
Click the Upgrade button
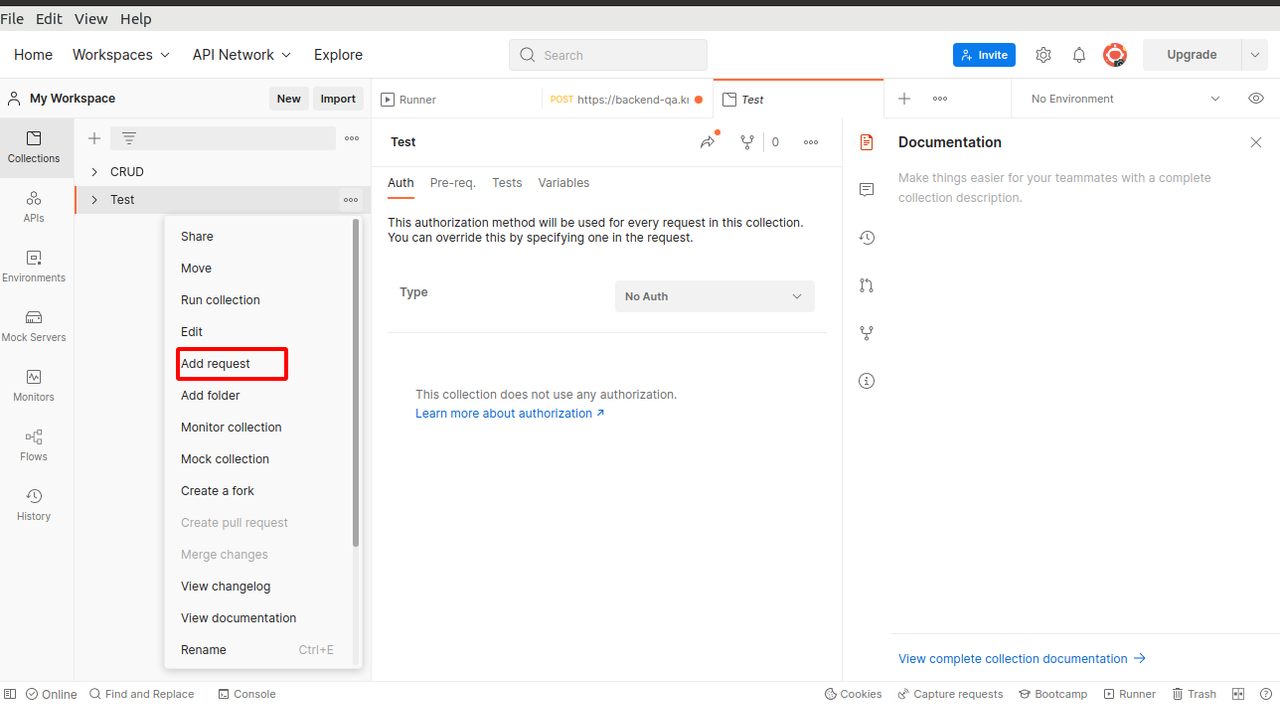(x=1192, y=55)
